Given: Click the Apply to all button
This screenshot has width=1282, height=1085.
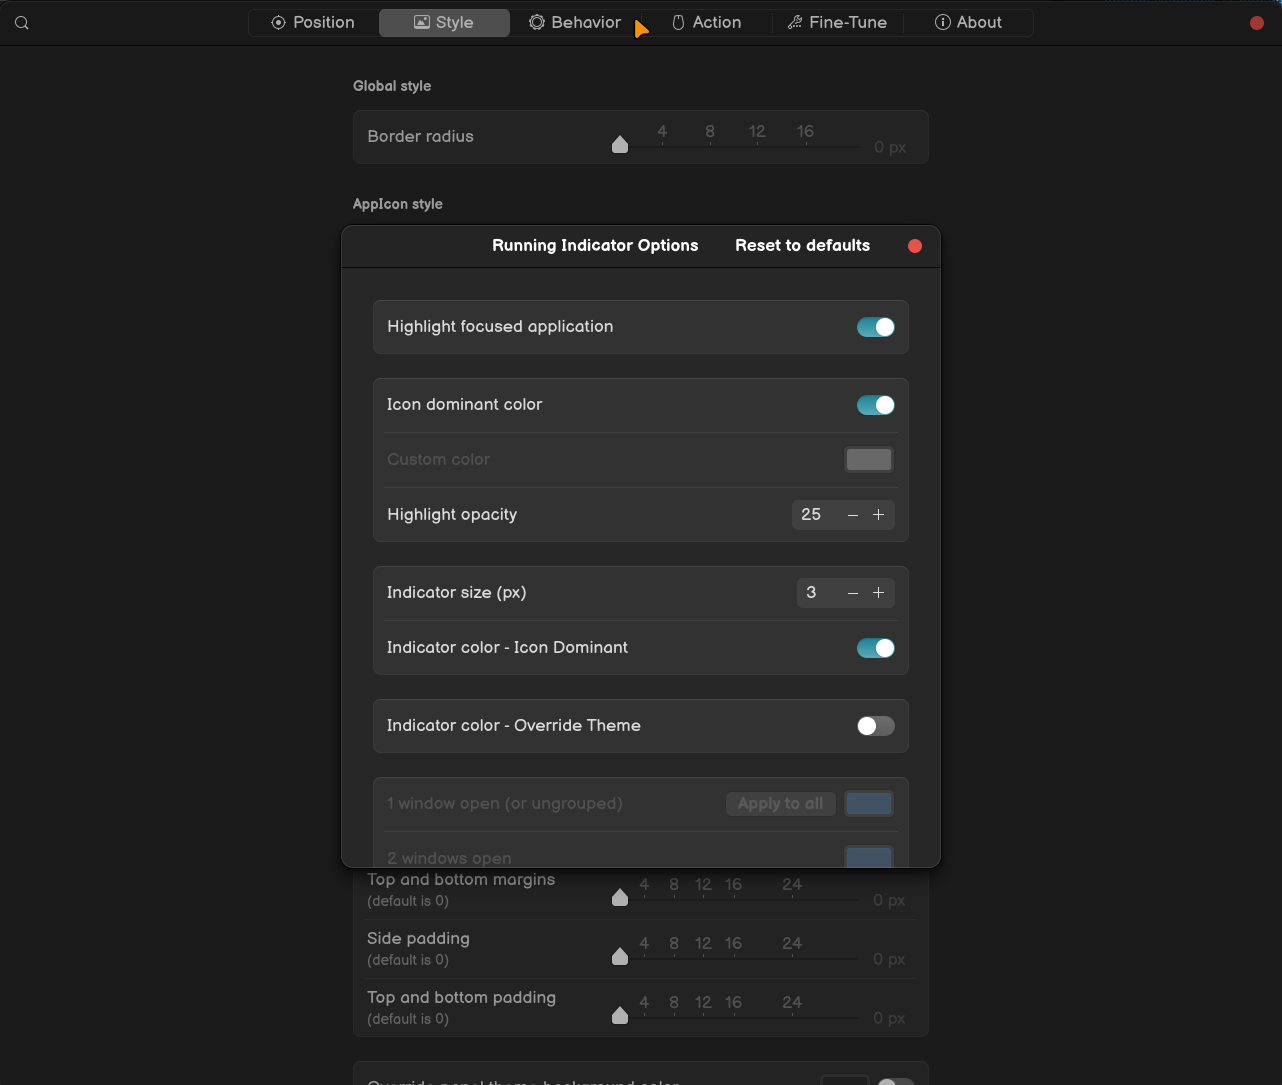Looking at the screenshot, I should click(x=781, y=804).
